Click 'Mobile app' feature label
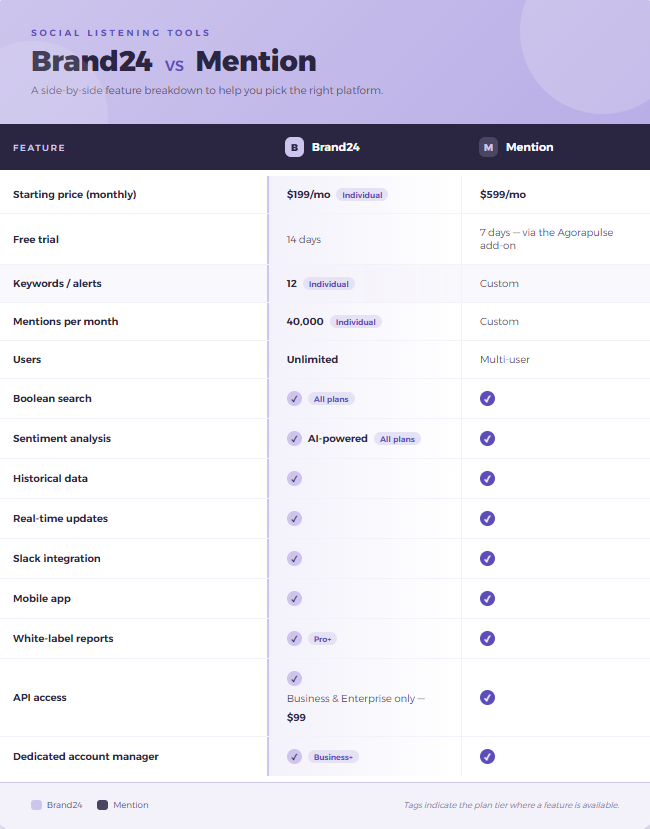 pos(42,598)
